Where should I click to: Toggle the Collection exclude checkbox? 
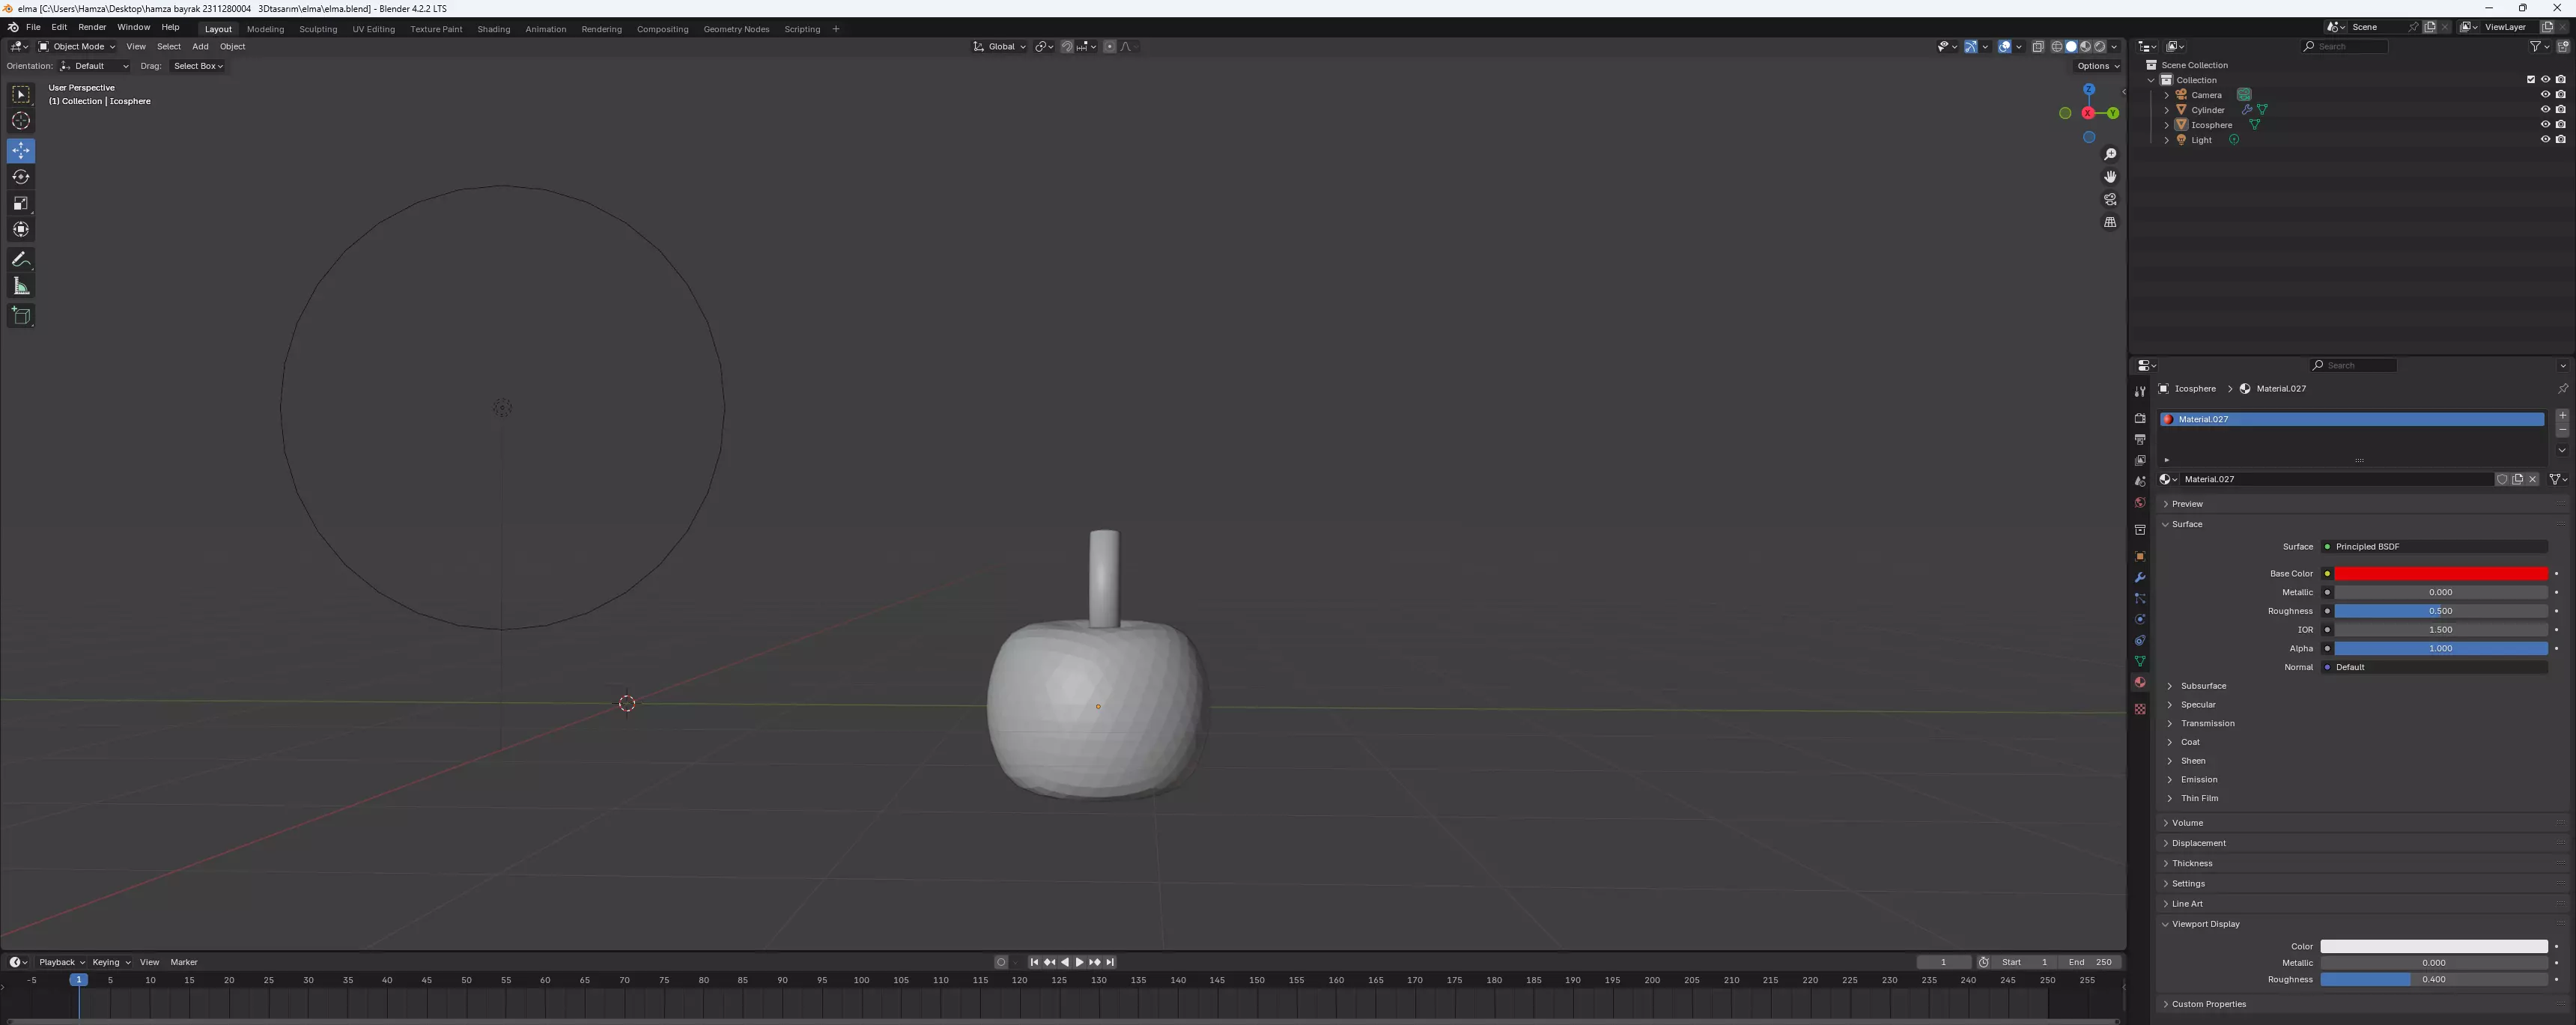[x=2531, y=80]
